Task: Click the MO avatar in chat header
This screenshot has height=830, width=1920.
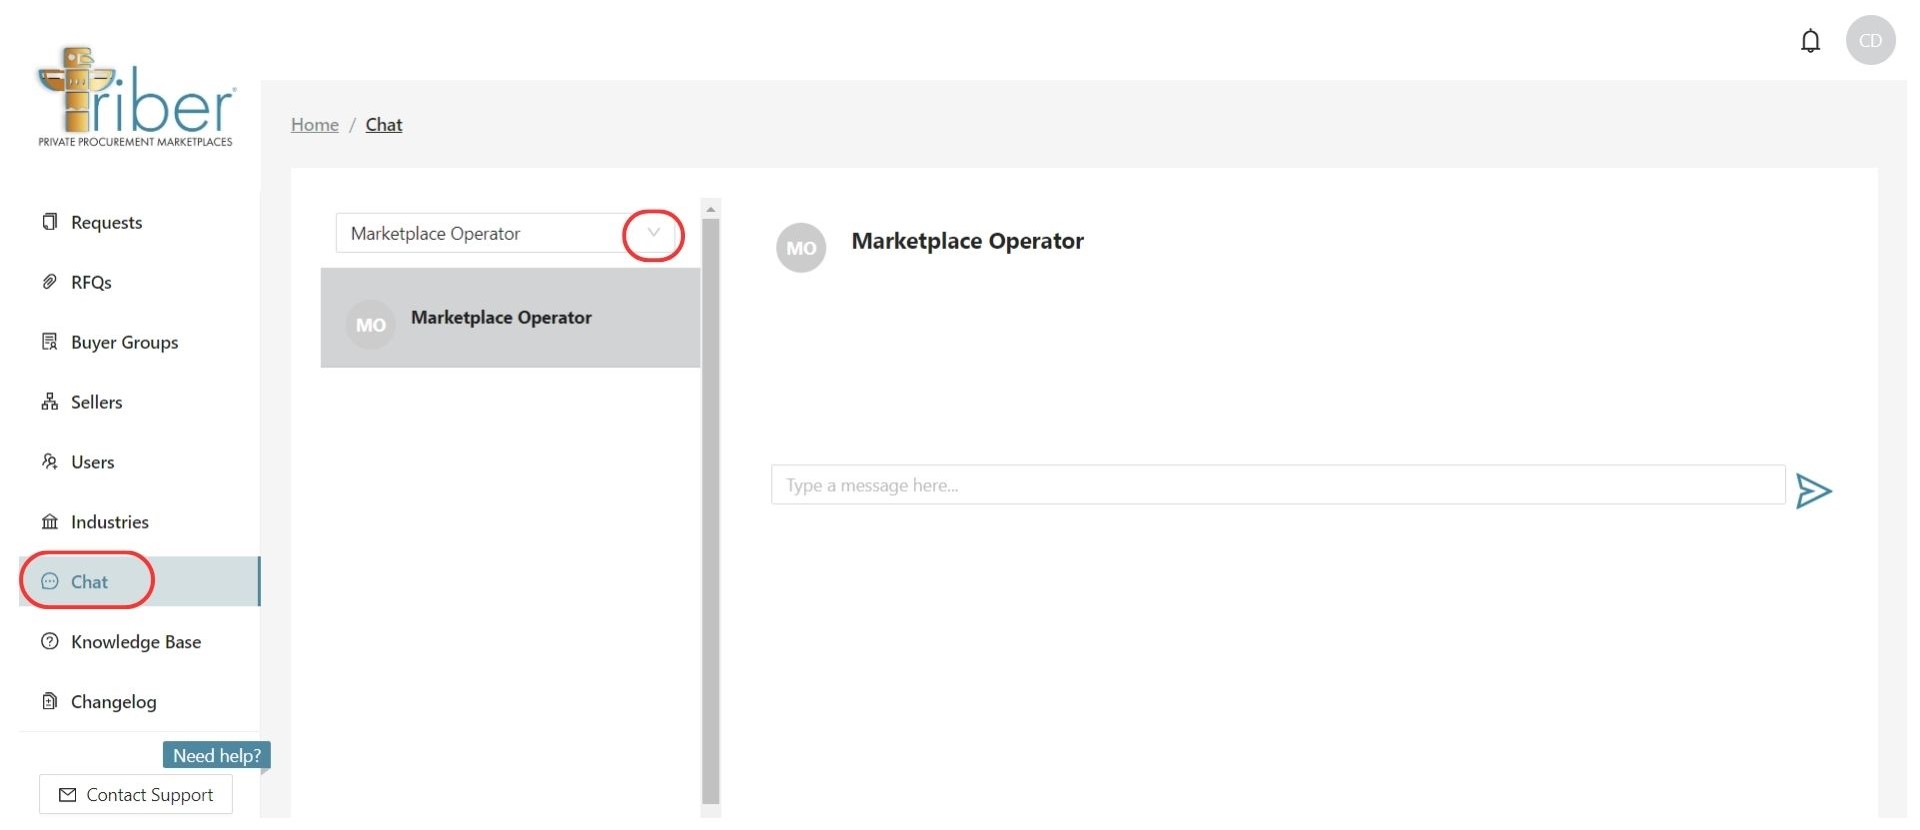Action: tap(801, 248)
